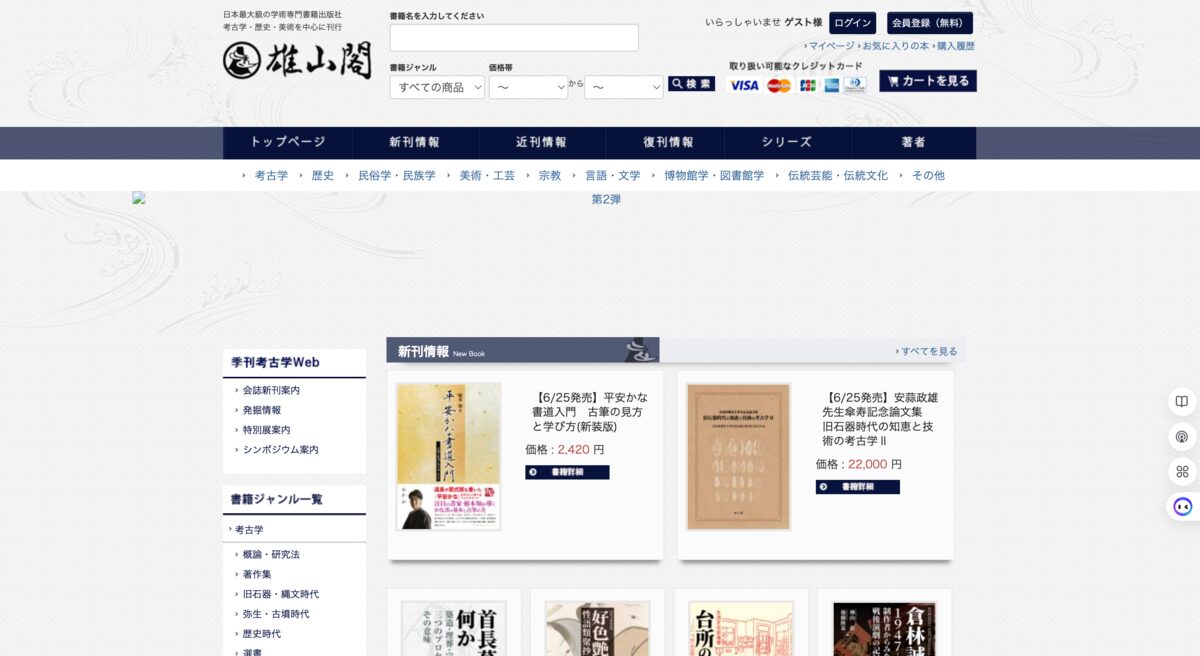
Task: Open sidebar genre 考古学 heading
Action: pos(249,529)
